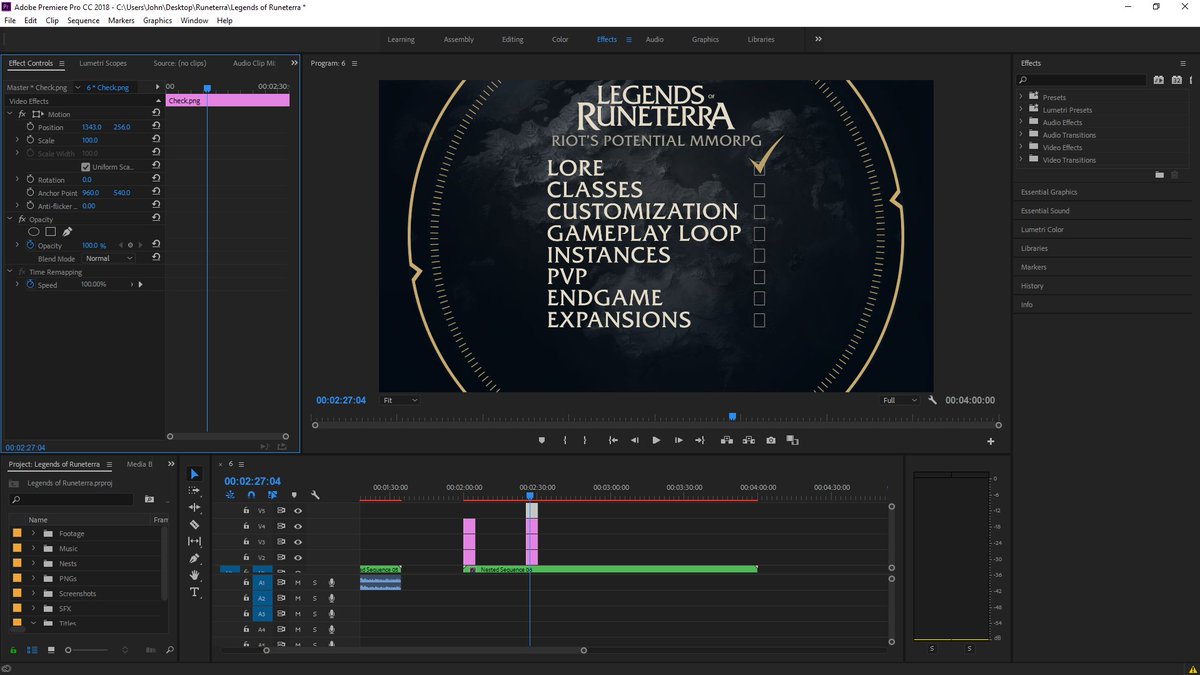Screen dimensions: 1200x675
Task: Open Essential Graphics panel
Action: tap(1049, 191)
